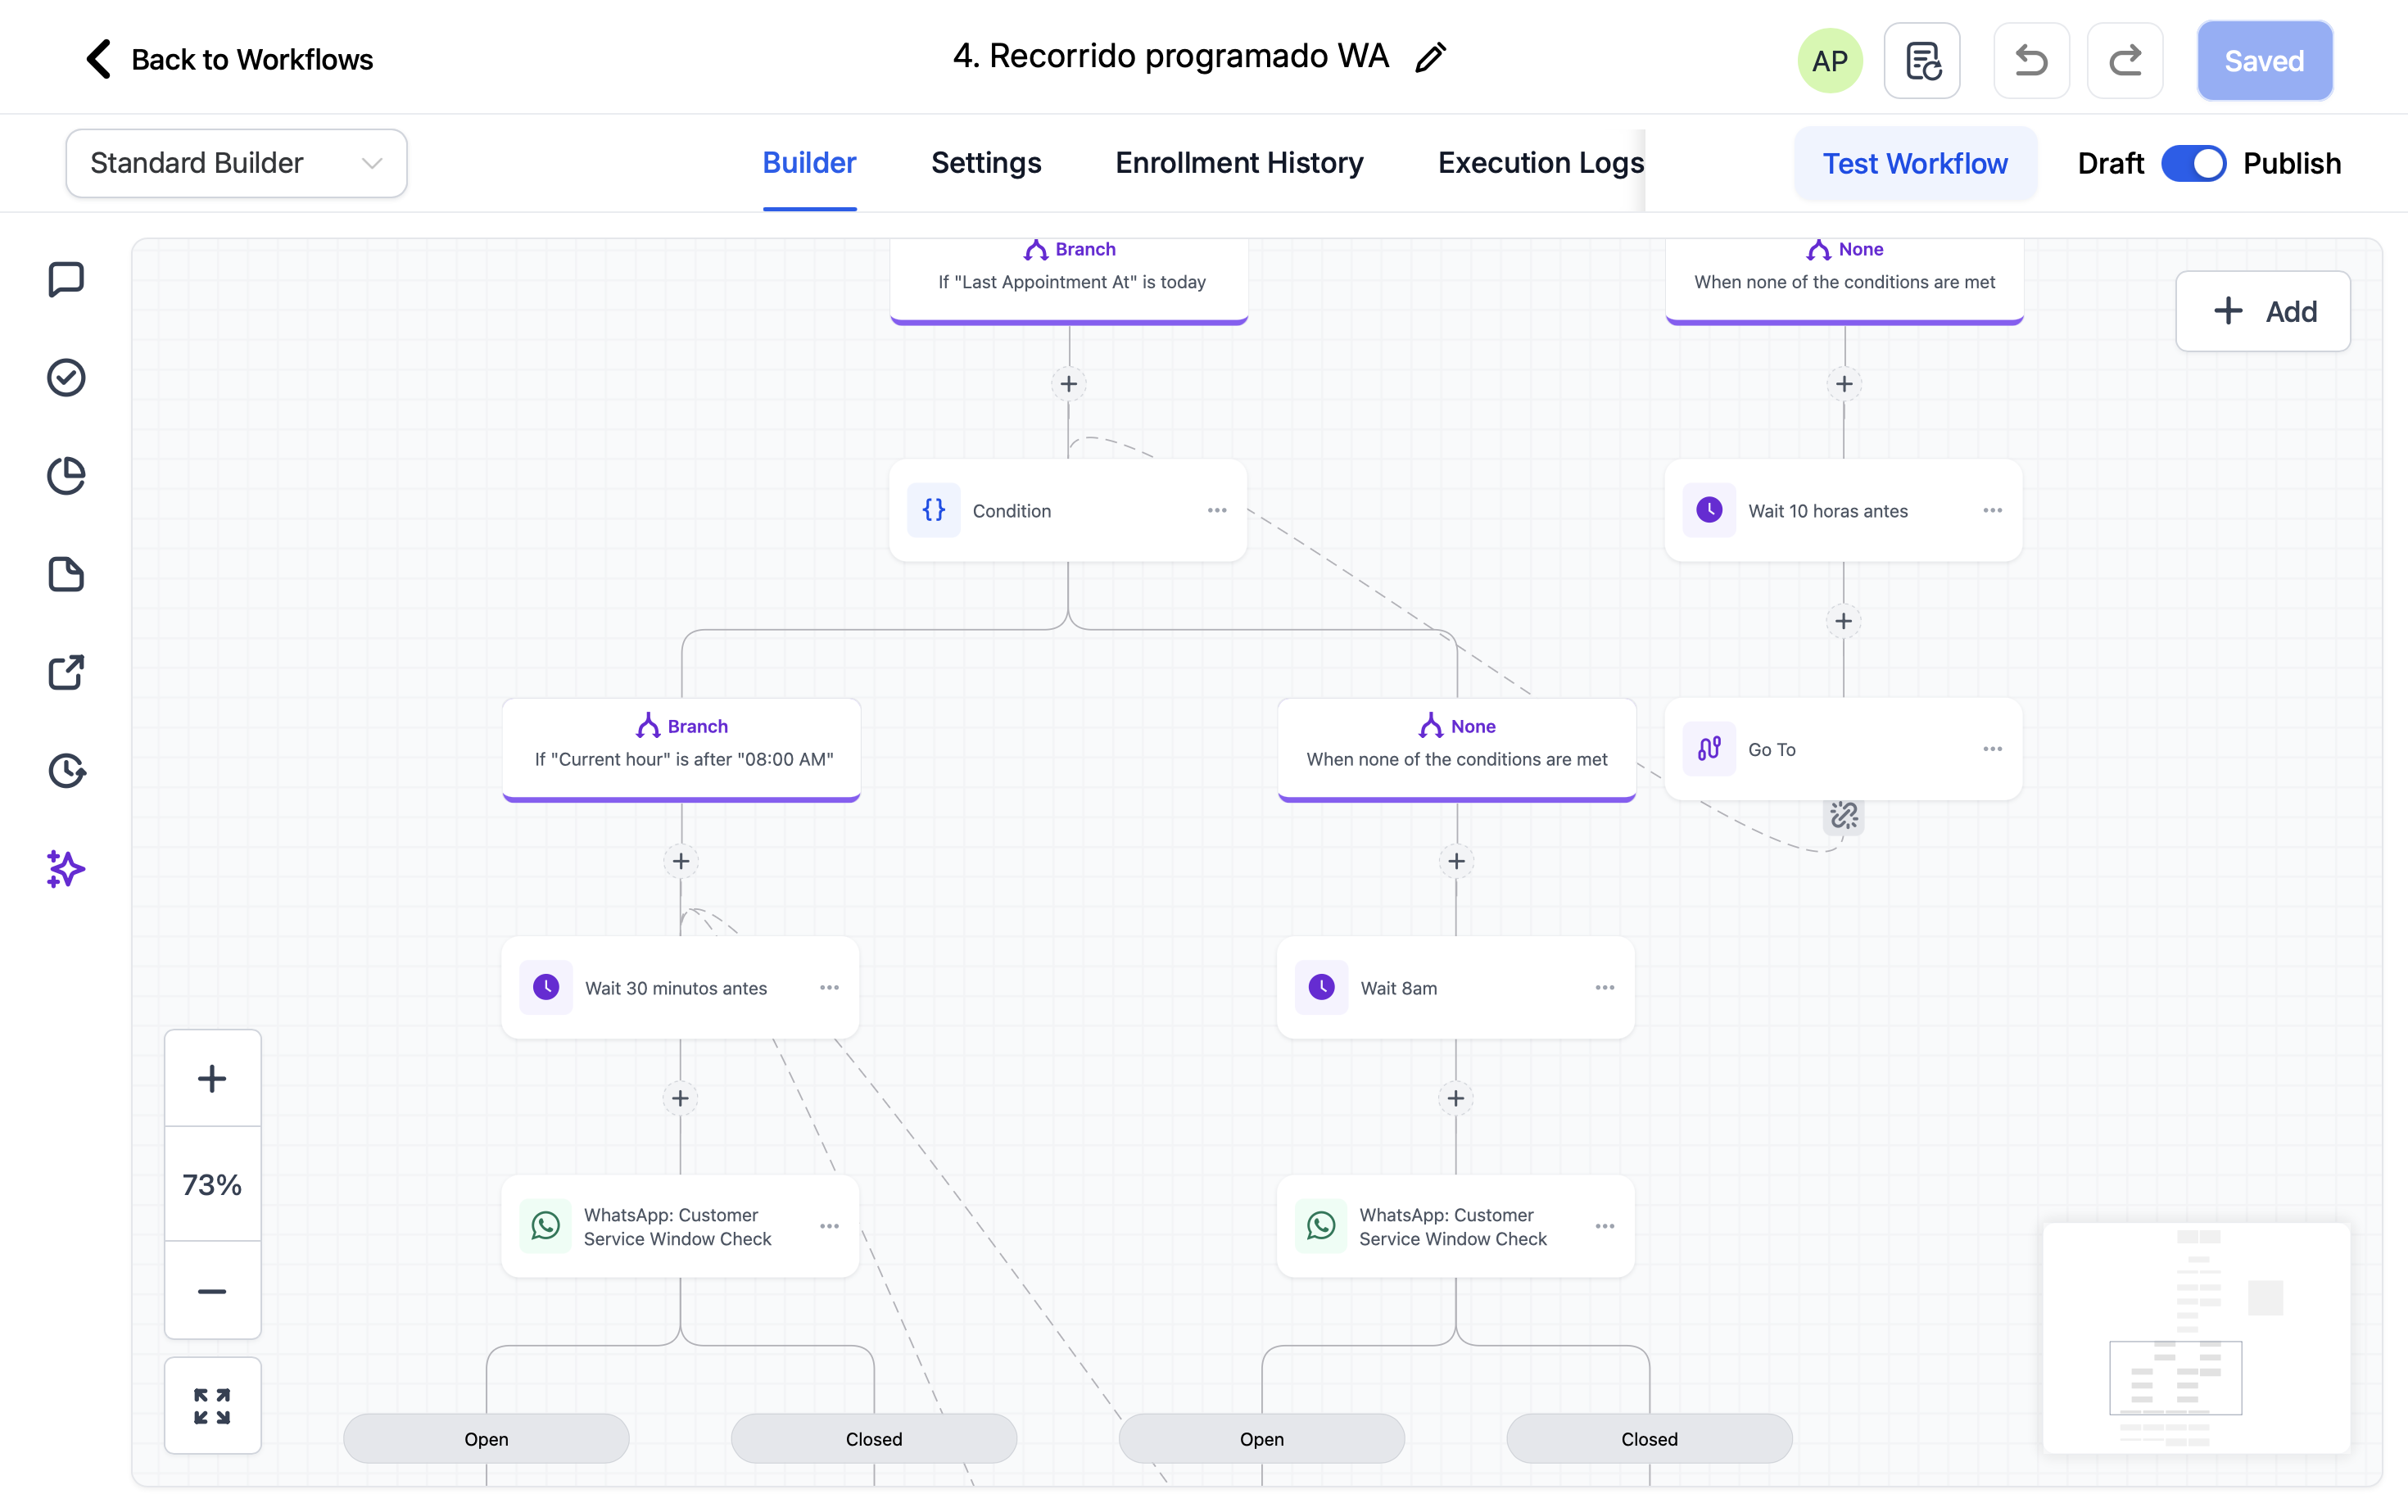Click the minimap in the bottom right corner
2408x1512 pixels.
click(x=2196, y=1340)
